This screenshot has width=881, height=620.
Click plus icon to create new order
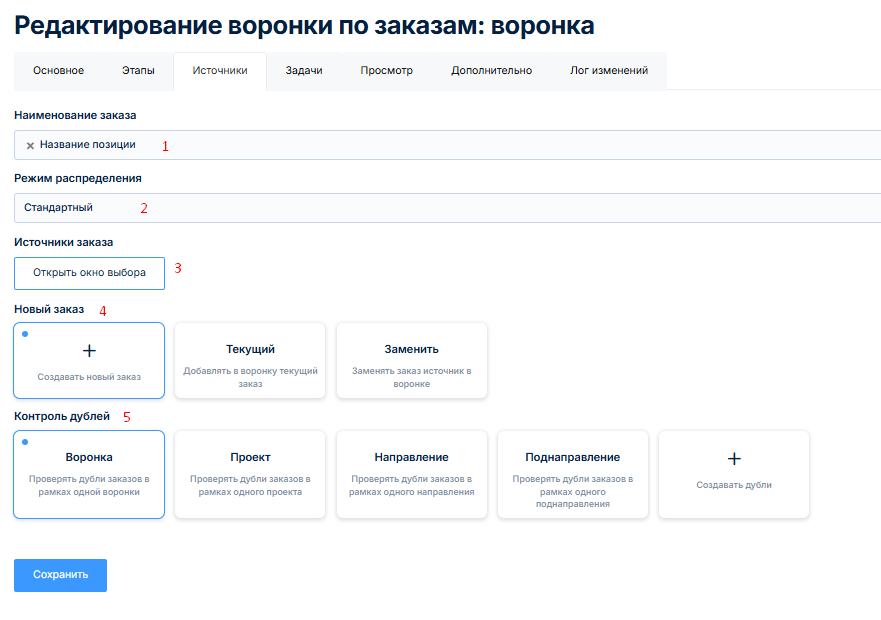click(89, 351)
